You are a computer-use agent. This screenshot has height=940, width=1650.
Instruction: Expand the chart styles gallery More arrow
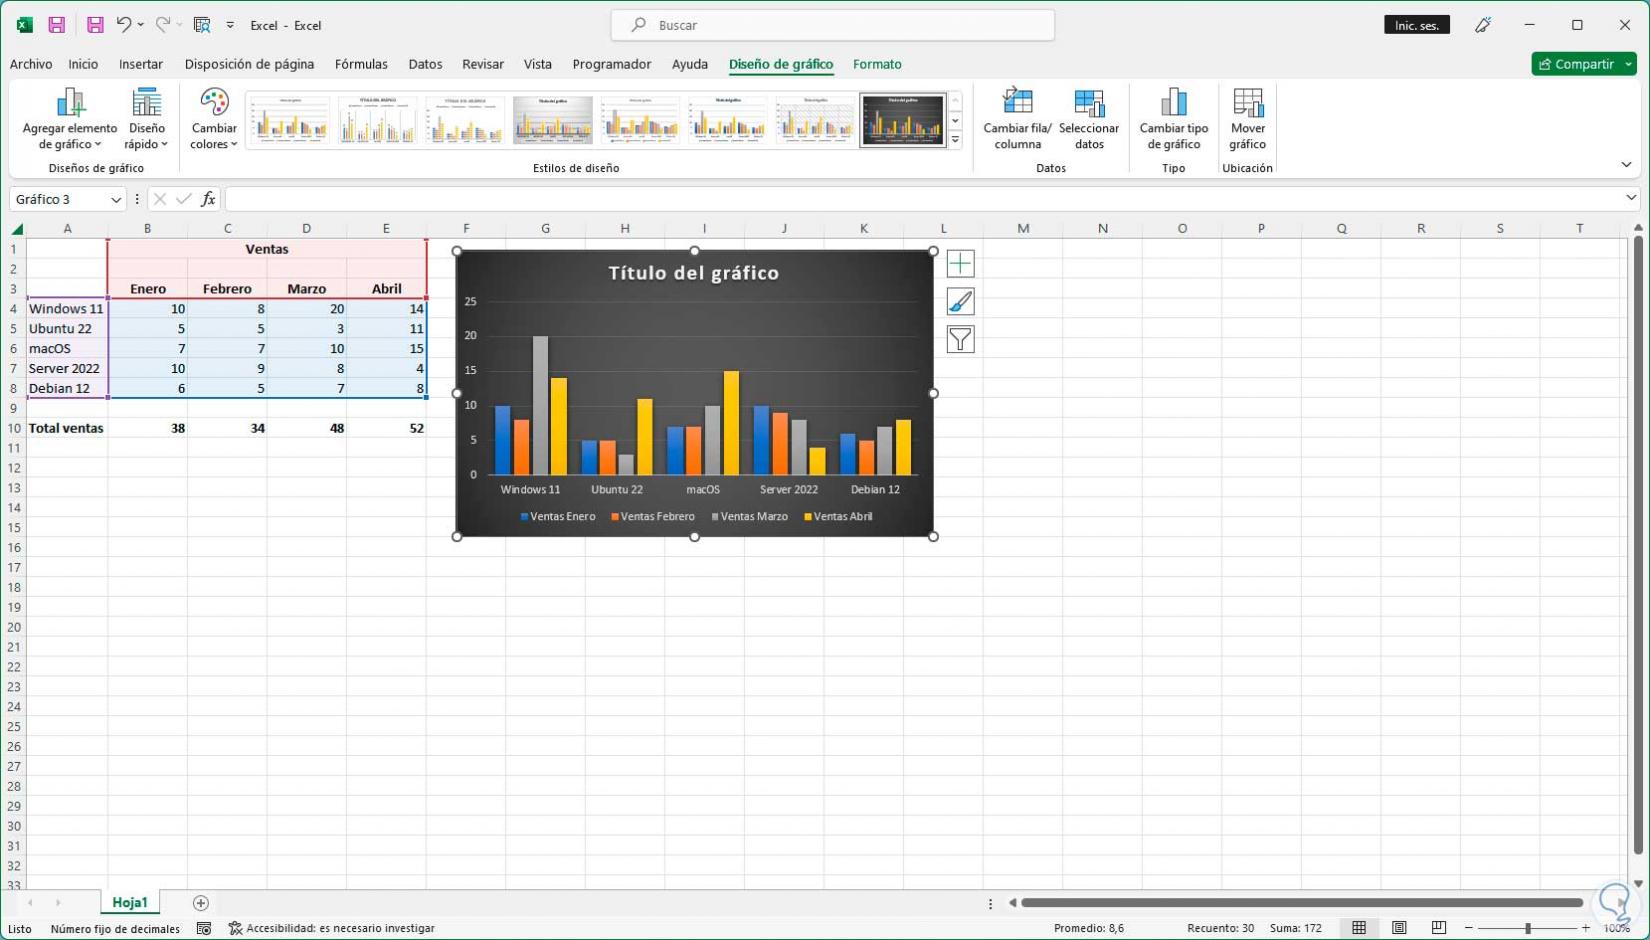click(955, 140)
